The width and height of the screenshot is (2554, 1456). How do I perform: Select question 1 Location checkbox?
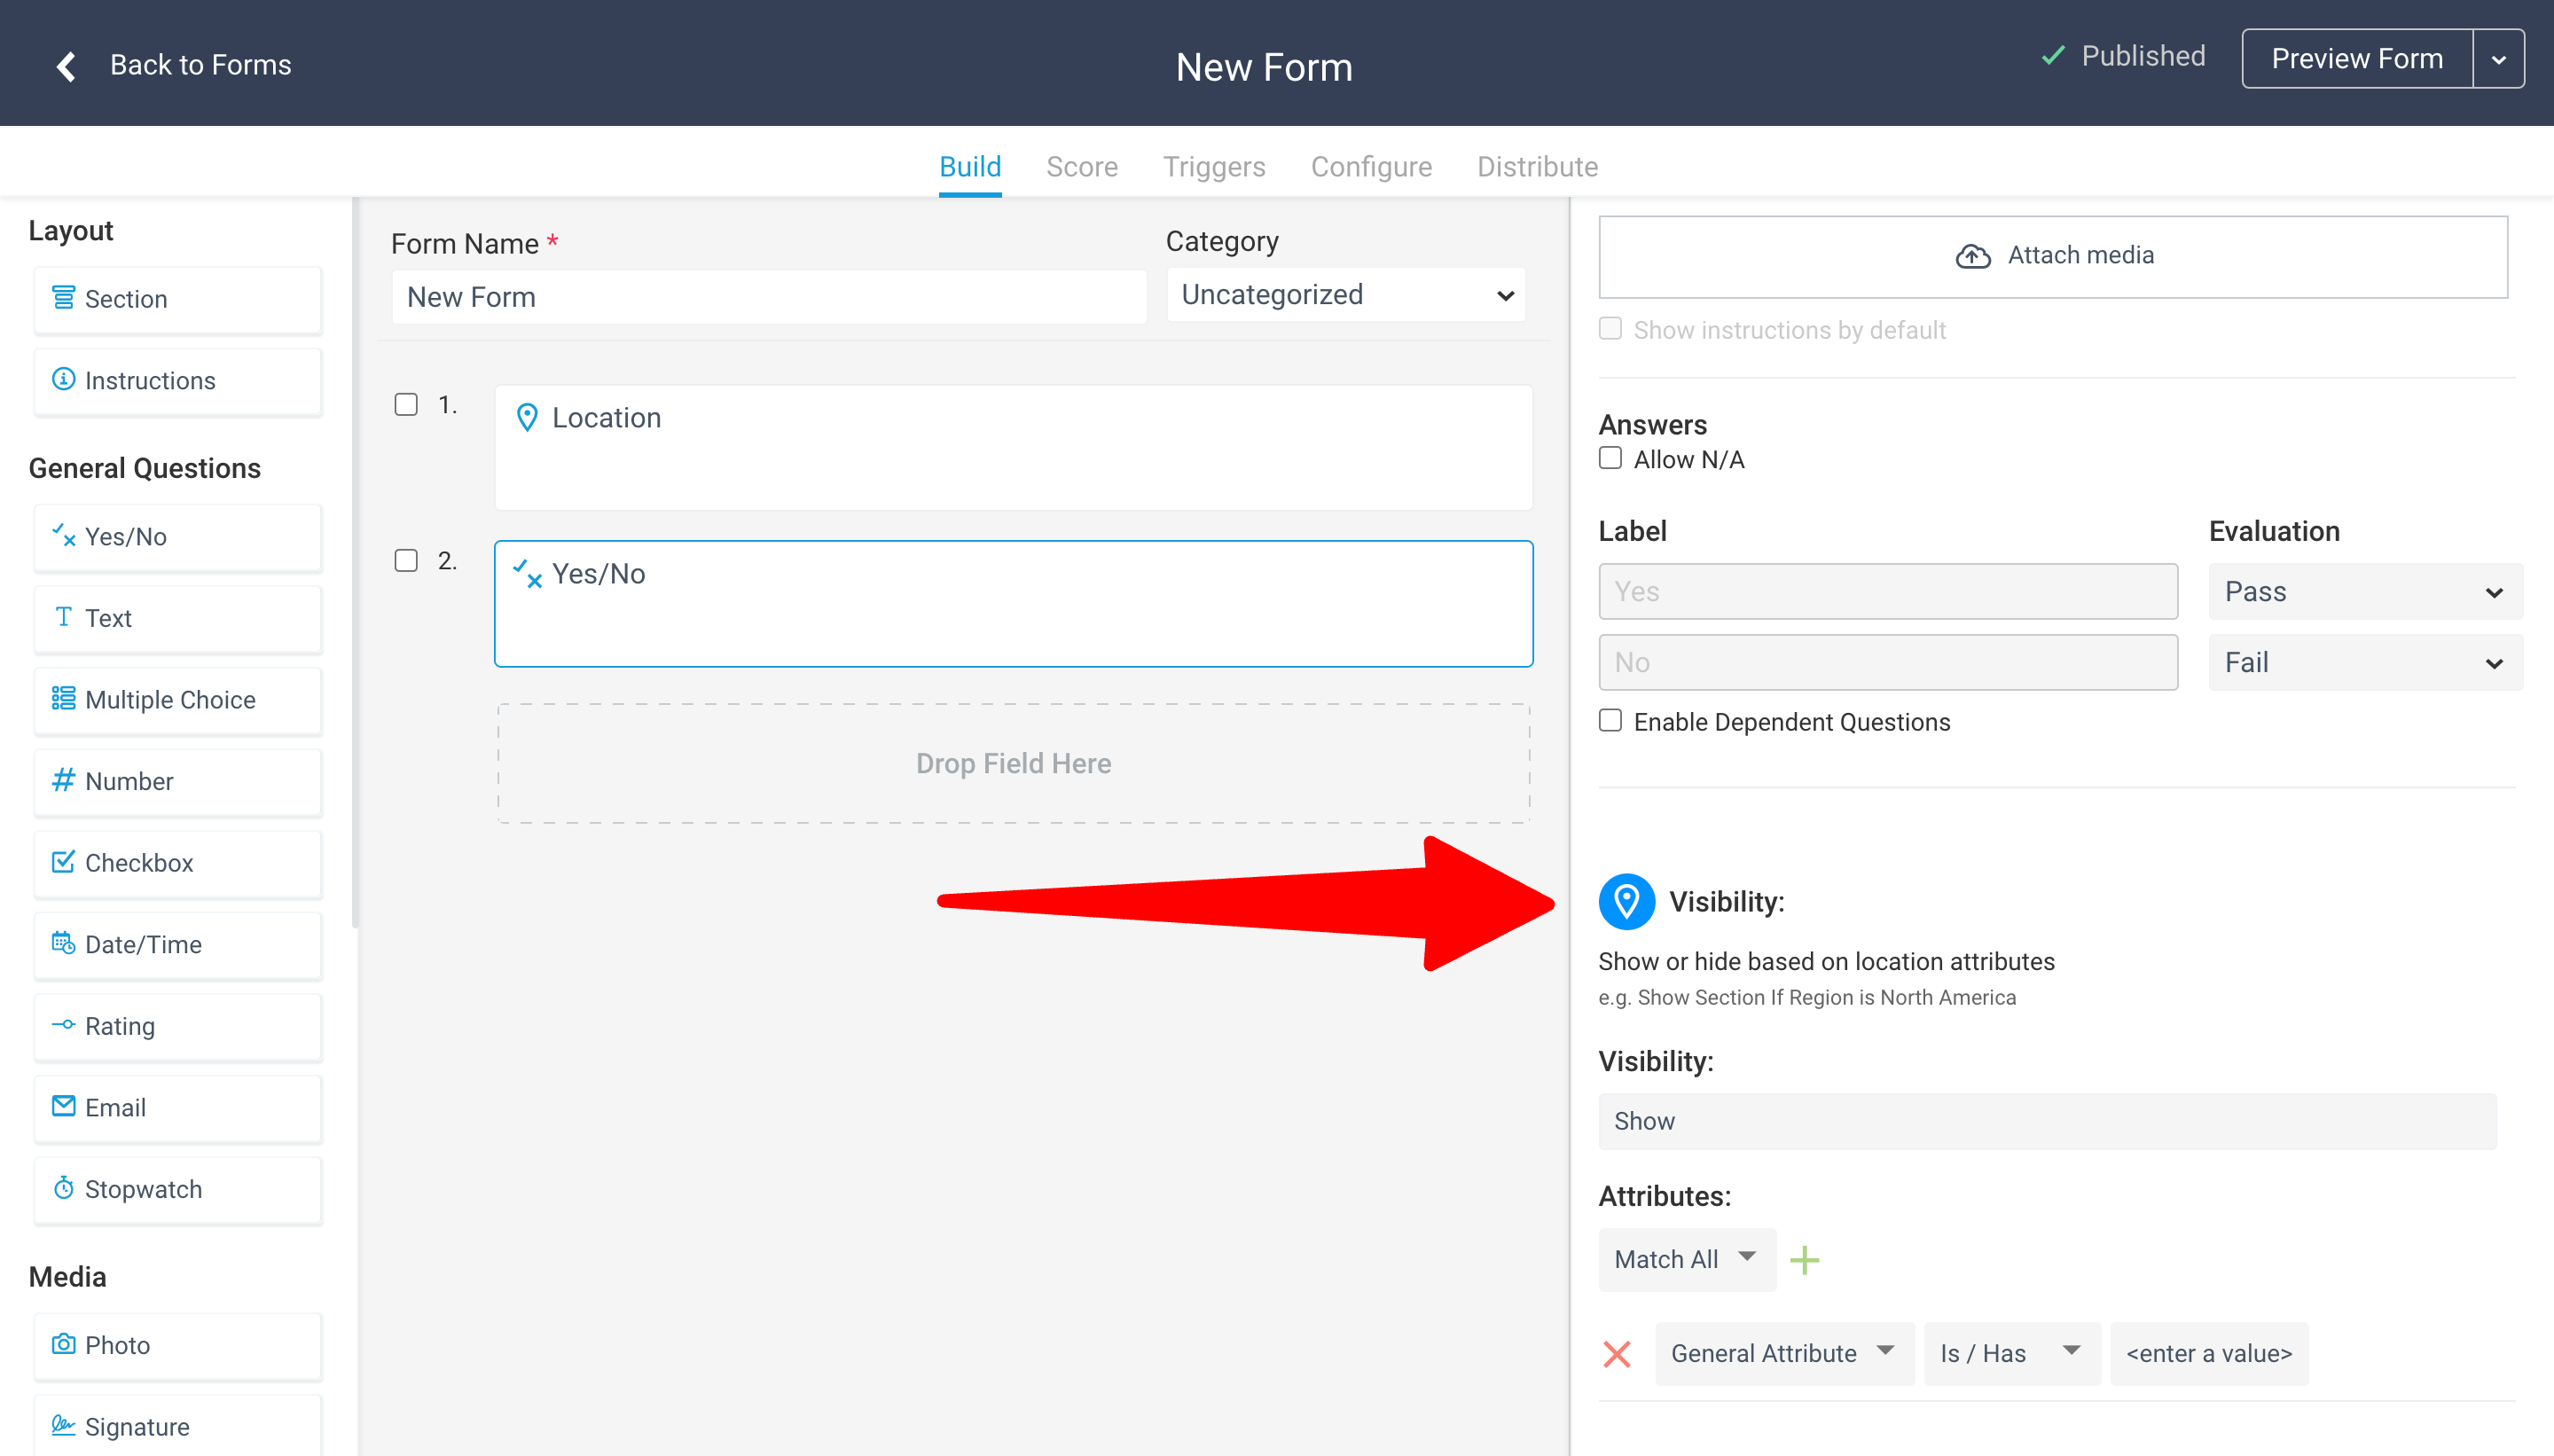tap(406, 404)
